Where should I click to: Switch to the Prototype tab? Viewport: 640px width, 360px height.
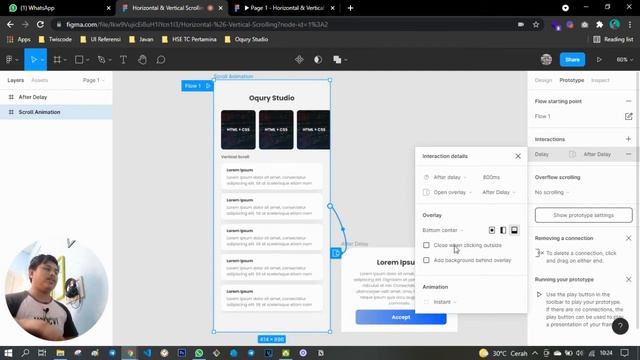571,80
